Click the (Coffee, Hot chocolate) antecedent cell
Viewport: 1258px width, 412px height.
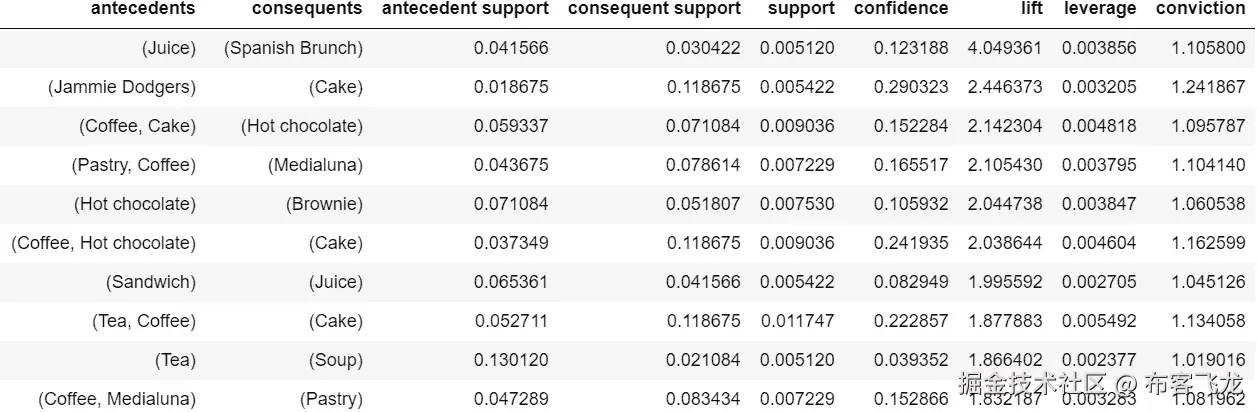pos(104,243)
